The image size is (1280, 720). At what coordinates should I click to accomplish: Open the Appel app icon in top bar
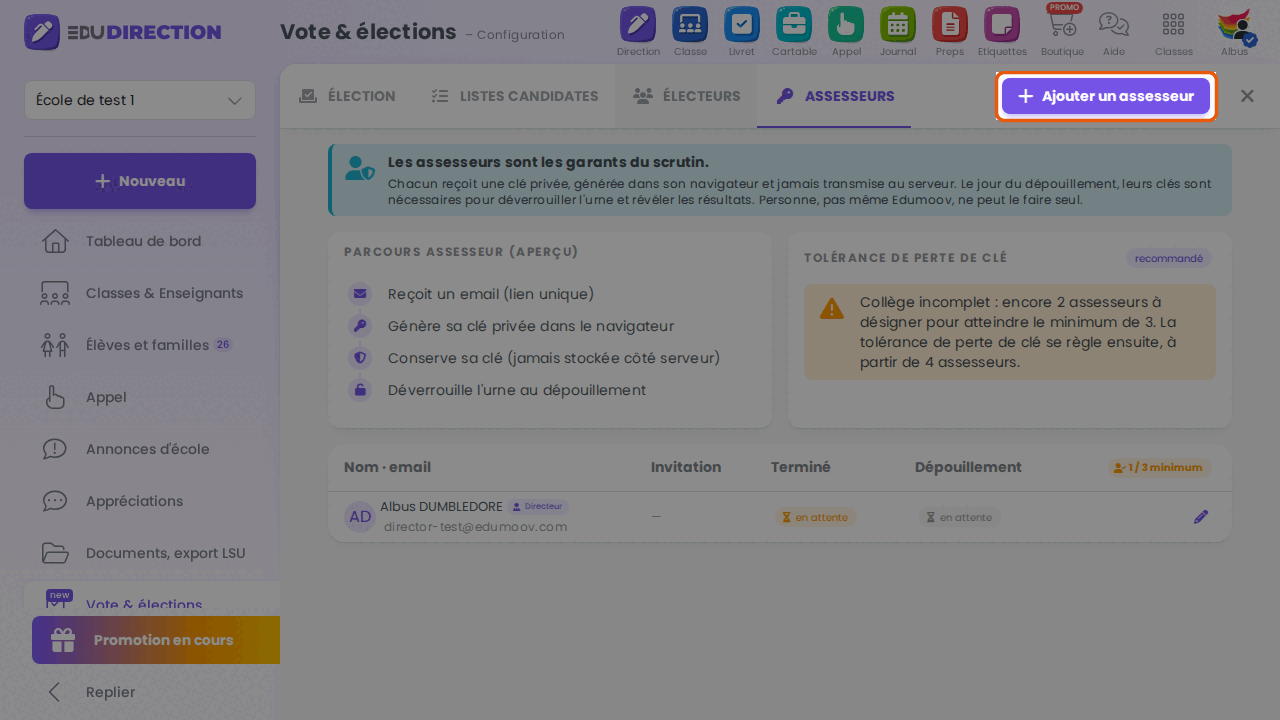point(846,24)
